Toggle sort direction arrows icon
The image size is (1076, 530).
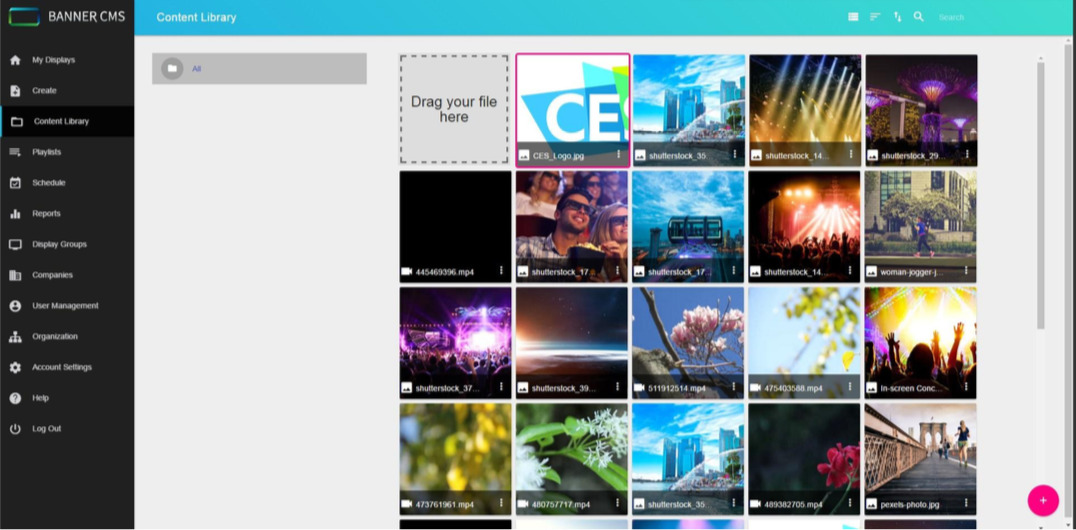897,17
